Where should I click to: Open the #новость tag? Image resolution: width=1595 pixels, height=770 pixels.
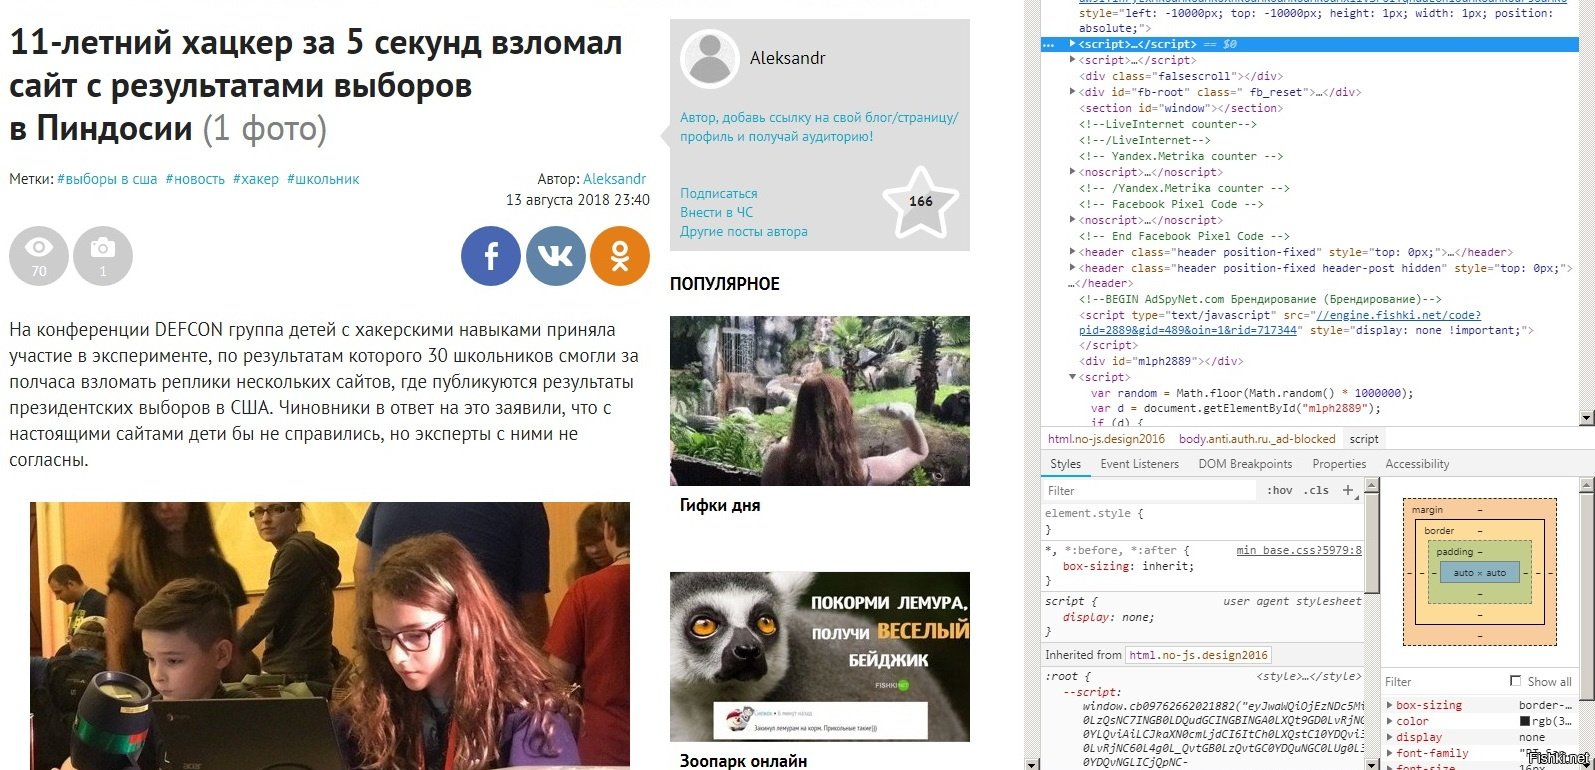pyautogui.click(x=195, y=179)
